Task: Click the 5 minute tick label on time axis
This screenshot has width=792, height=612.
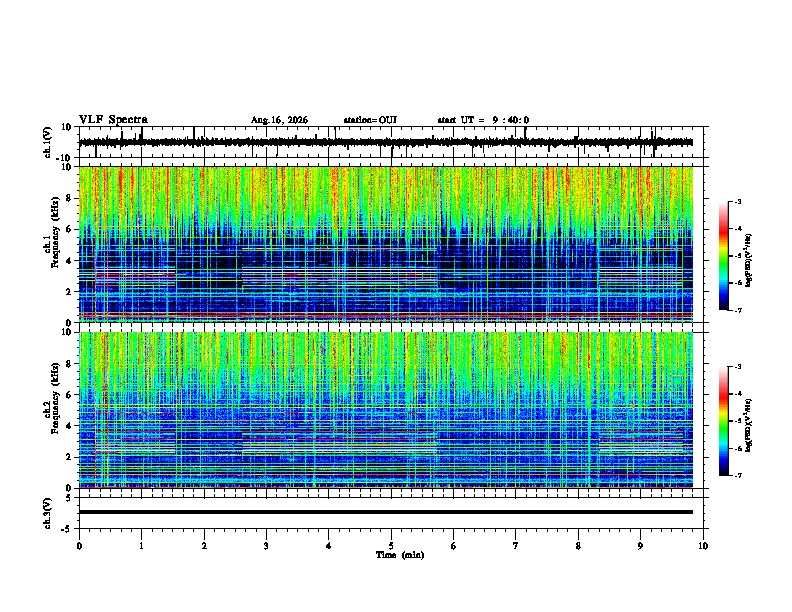Action: point(391,546)
